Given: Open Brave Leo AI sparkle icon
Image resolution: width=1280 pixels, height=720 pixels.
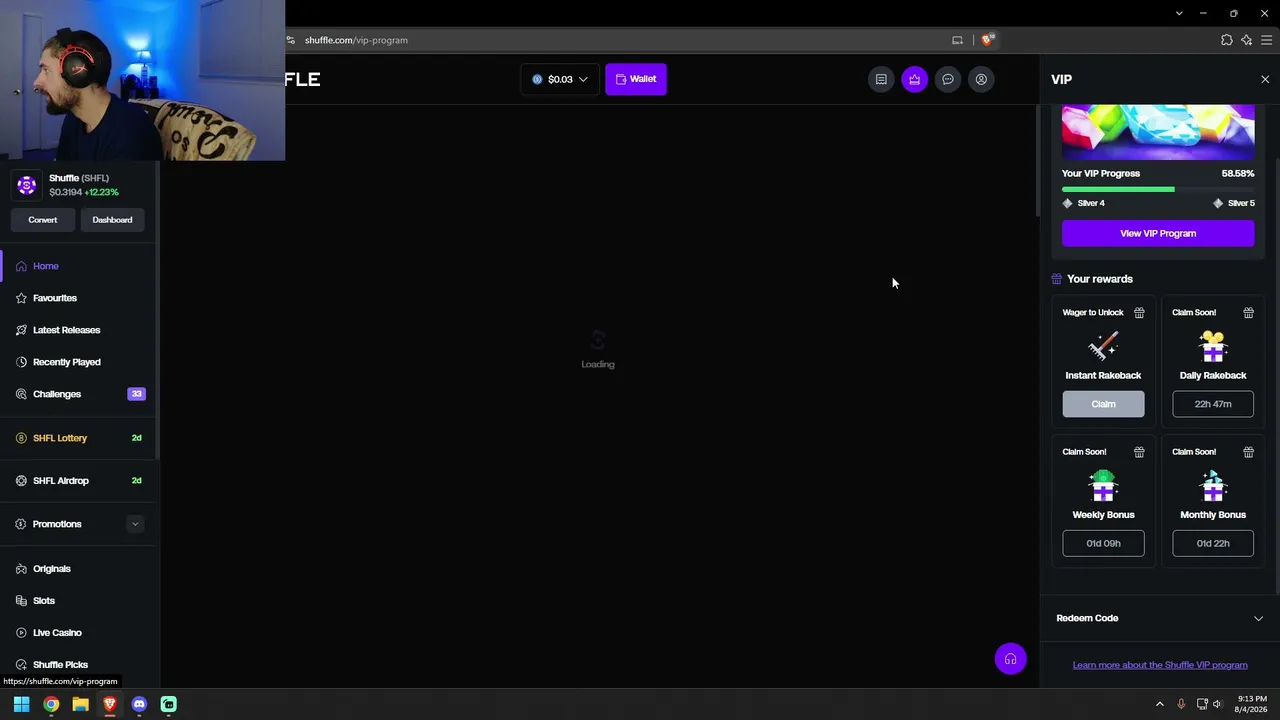Looking at the screenshot, I should click(x=1247, y=40).
